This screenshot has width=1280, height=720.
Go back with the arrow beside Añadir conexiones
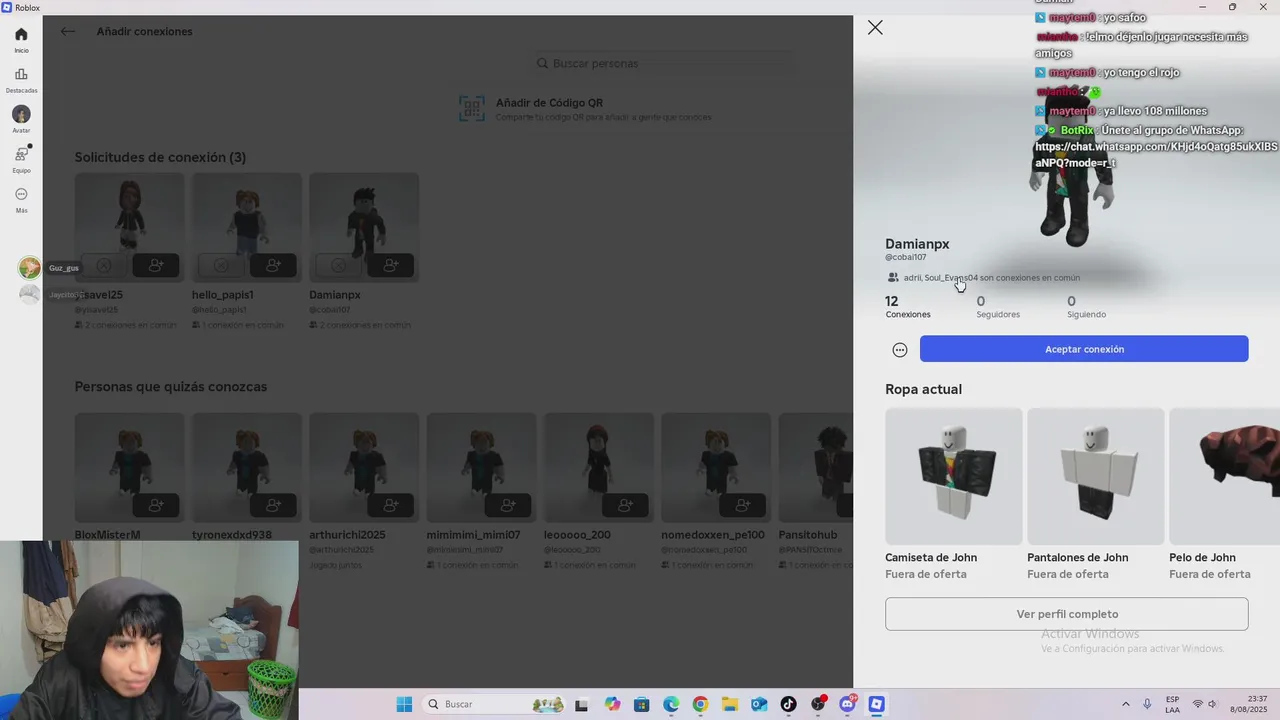click(x=67, y=31)
